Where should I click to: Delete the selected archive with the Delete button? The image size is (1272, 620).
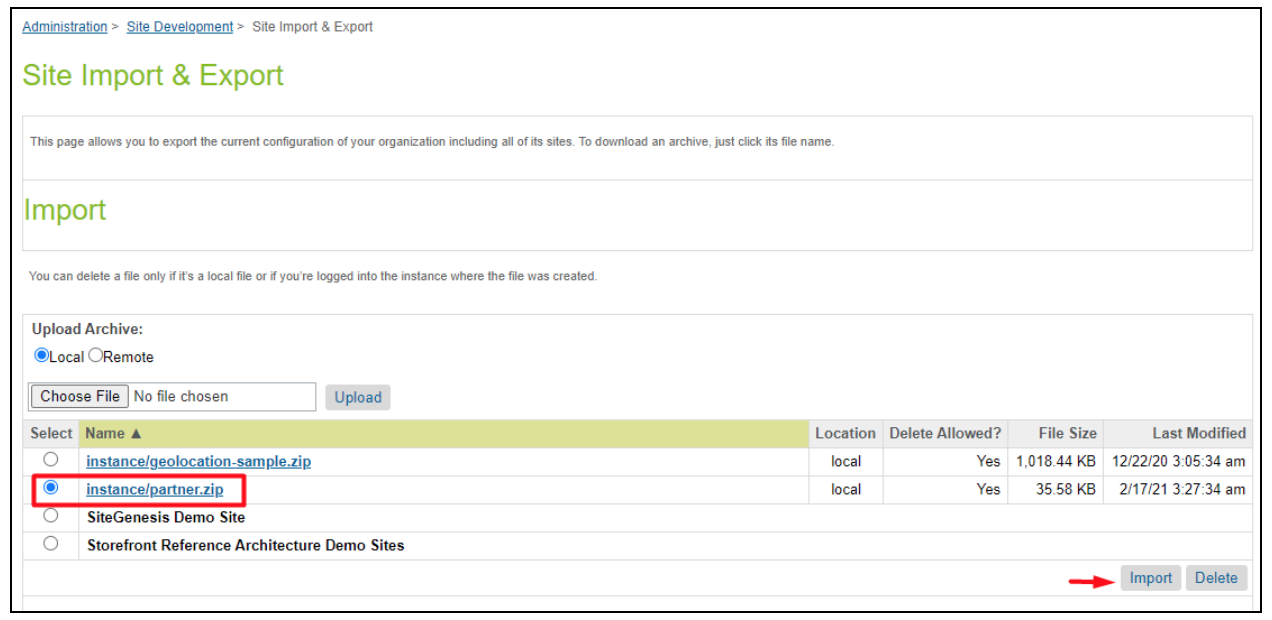click(1215, 578)
